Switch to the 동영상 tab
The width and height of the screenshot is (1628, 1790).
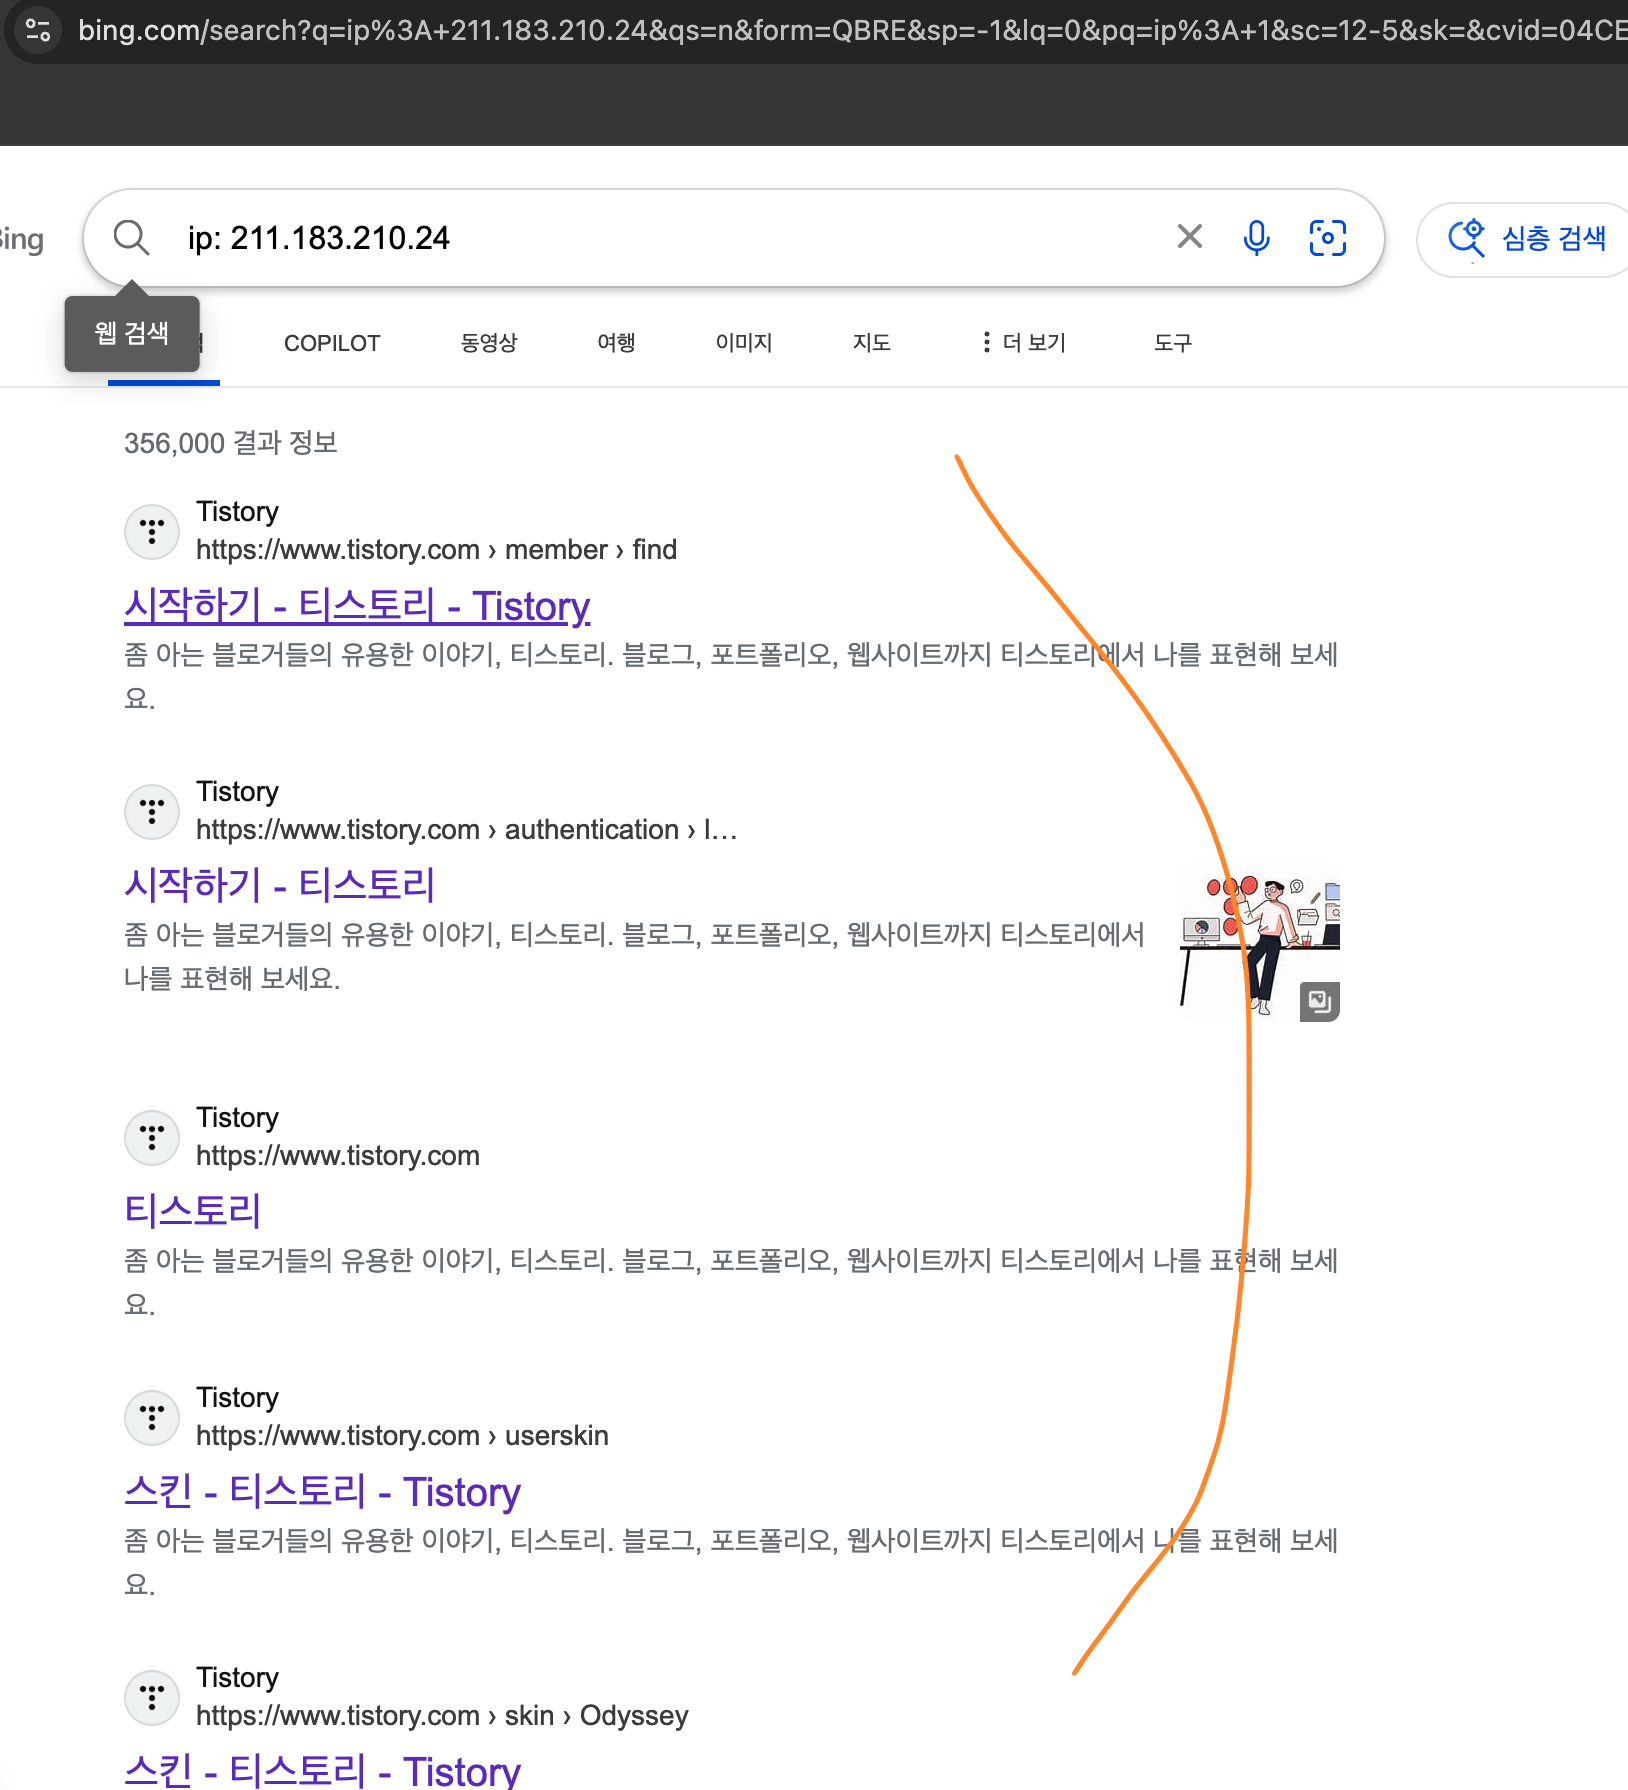489,343
